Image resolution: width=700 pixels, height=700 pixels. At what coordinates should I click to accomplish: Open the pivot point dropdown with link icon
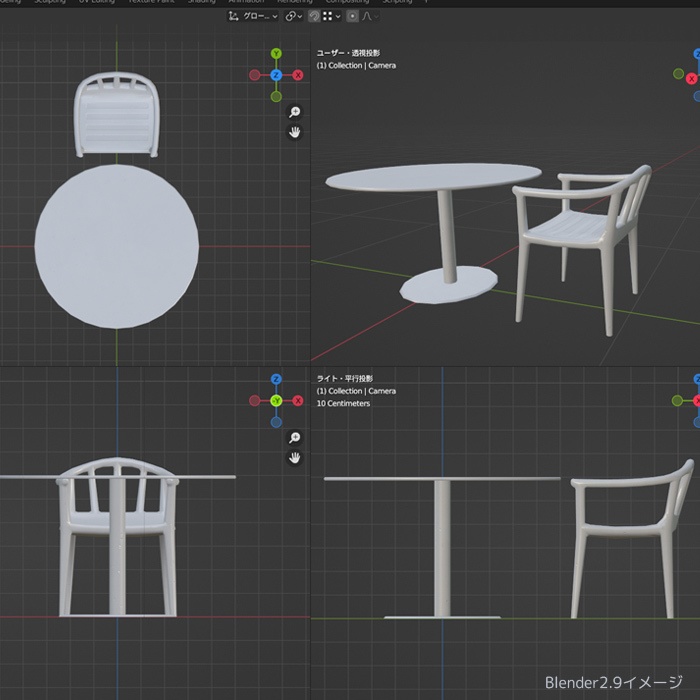tap(293, 16)
